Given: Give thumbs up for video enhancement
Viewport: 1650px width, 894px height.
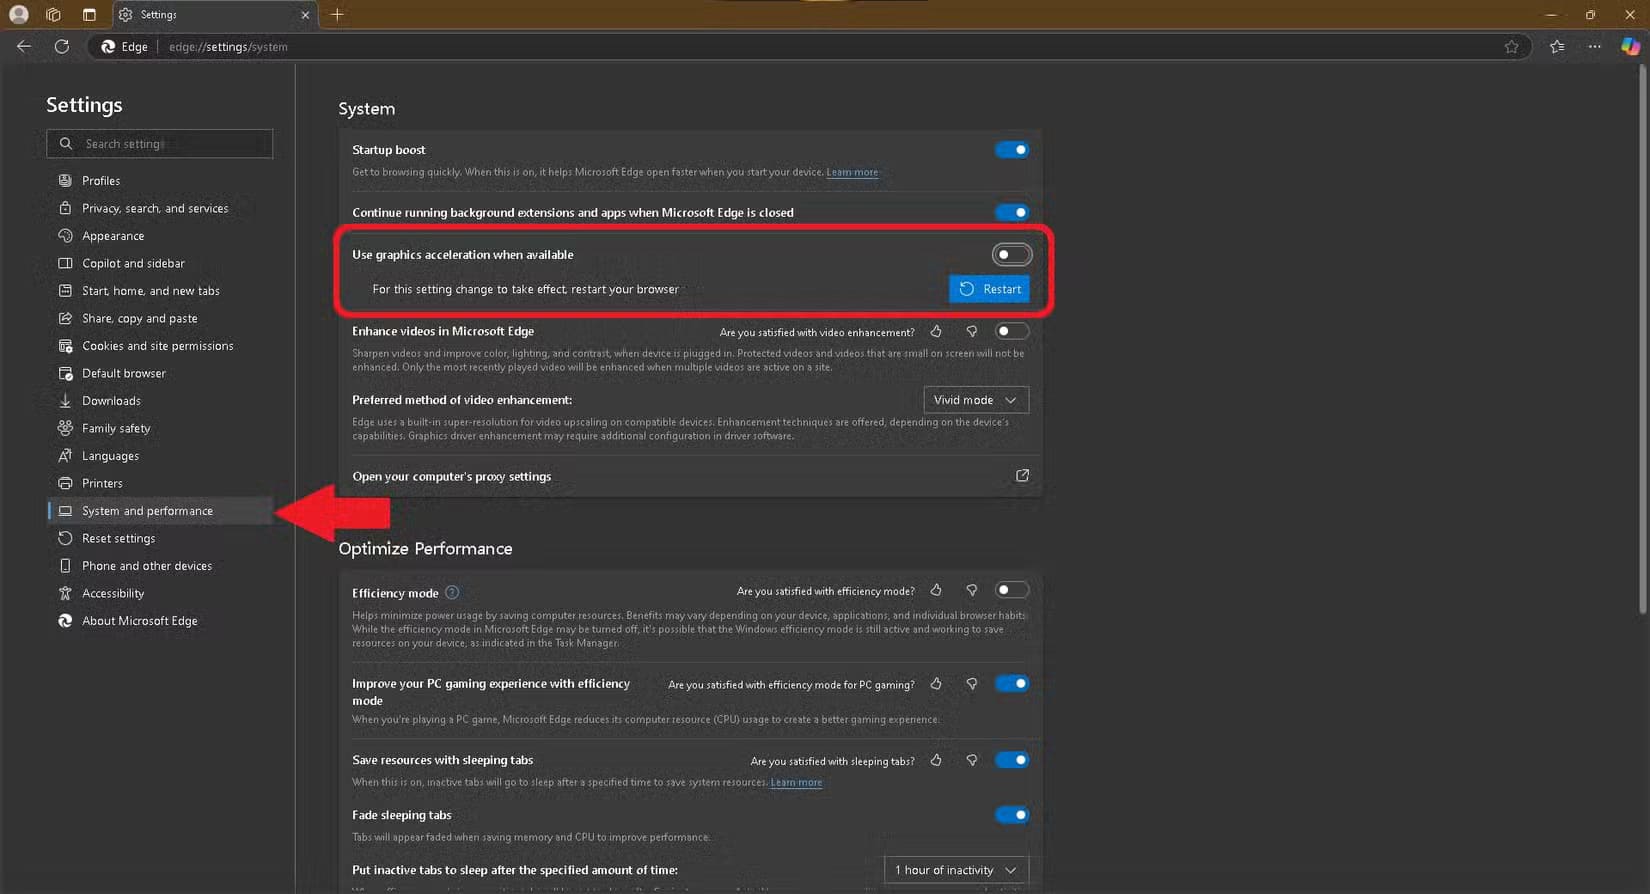Looking at the screenshot, I should (x=936, y=332).
